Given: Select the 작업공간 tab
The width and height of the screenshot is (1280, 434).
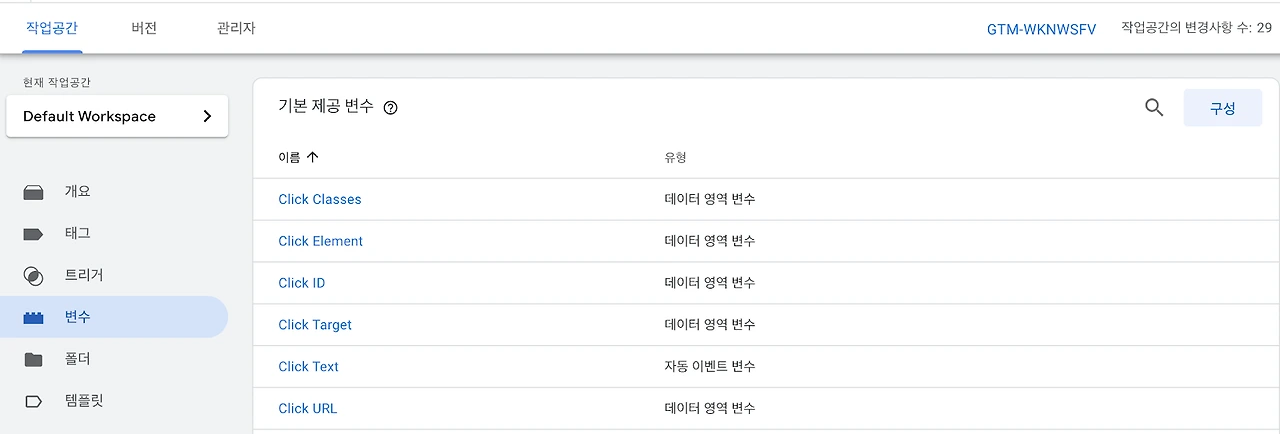Looking at the screenshot, I should (x=51, y=28).
